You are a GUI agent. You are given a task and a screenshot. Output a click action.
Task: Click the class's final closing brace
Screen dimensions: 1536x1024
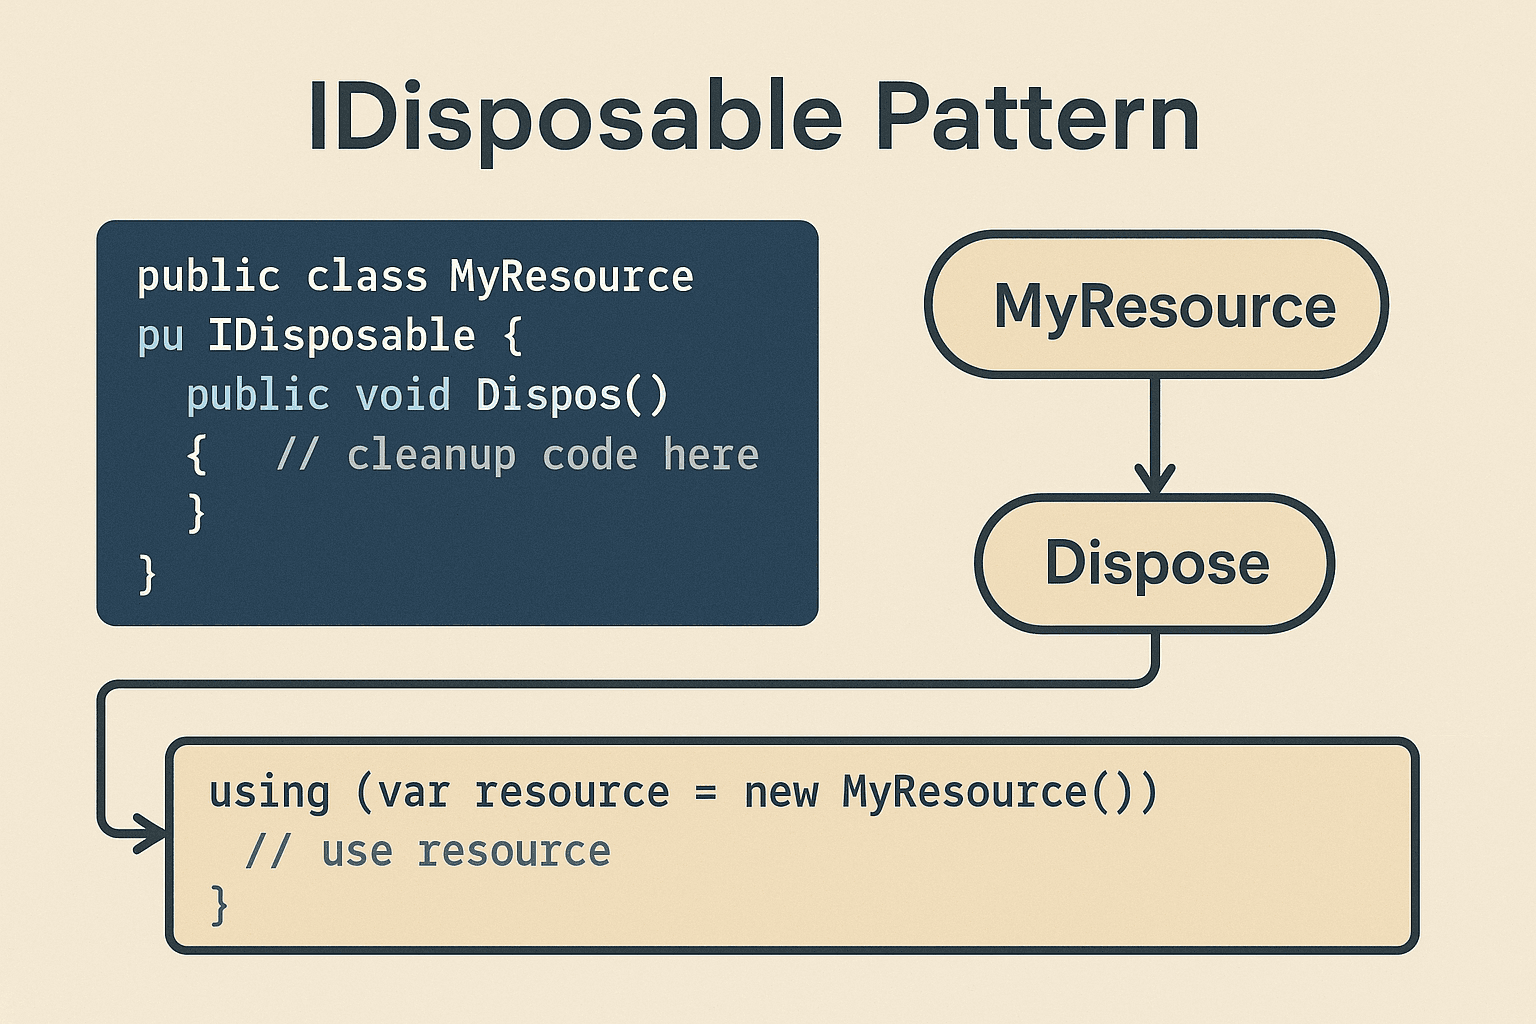[x=147, y=574]
